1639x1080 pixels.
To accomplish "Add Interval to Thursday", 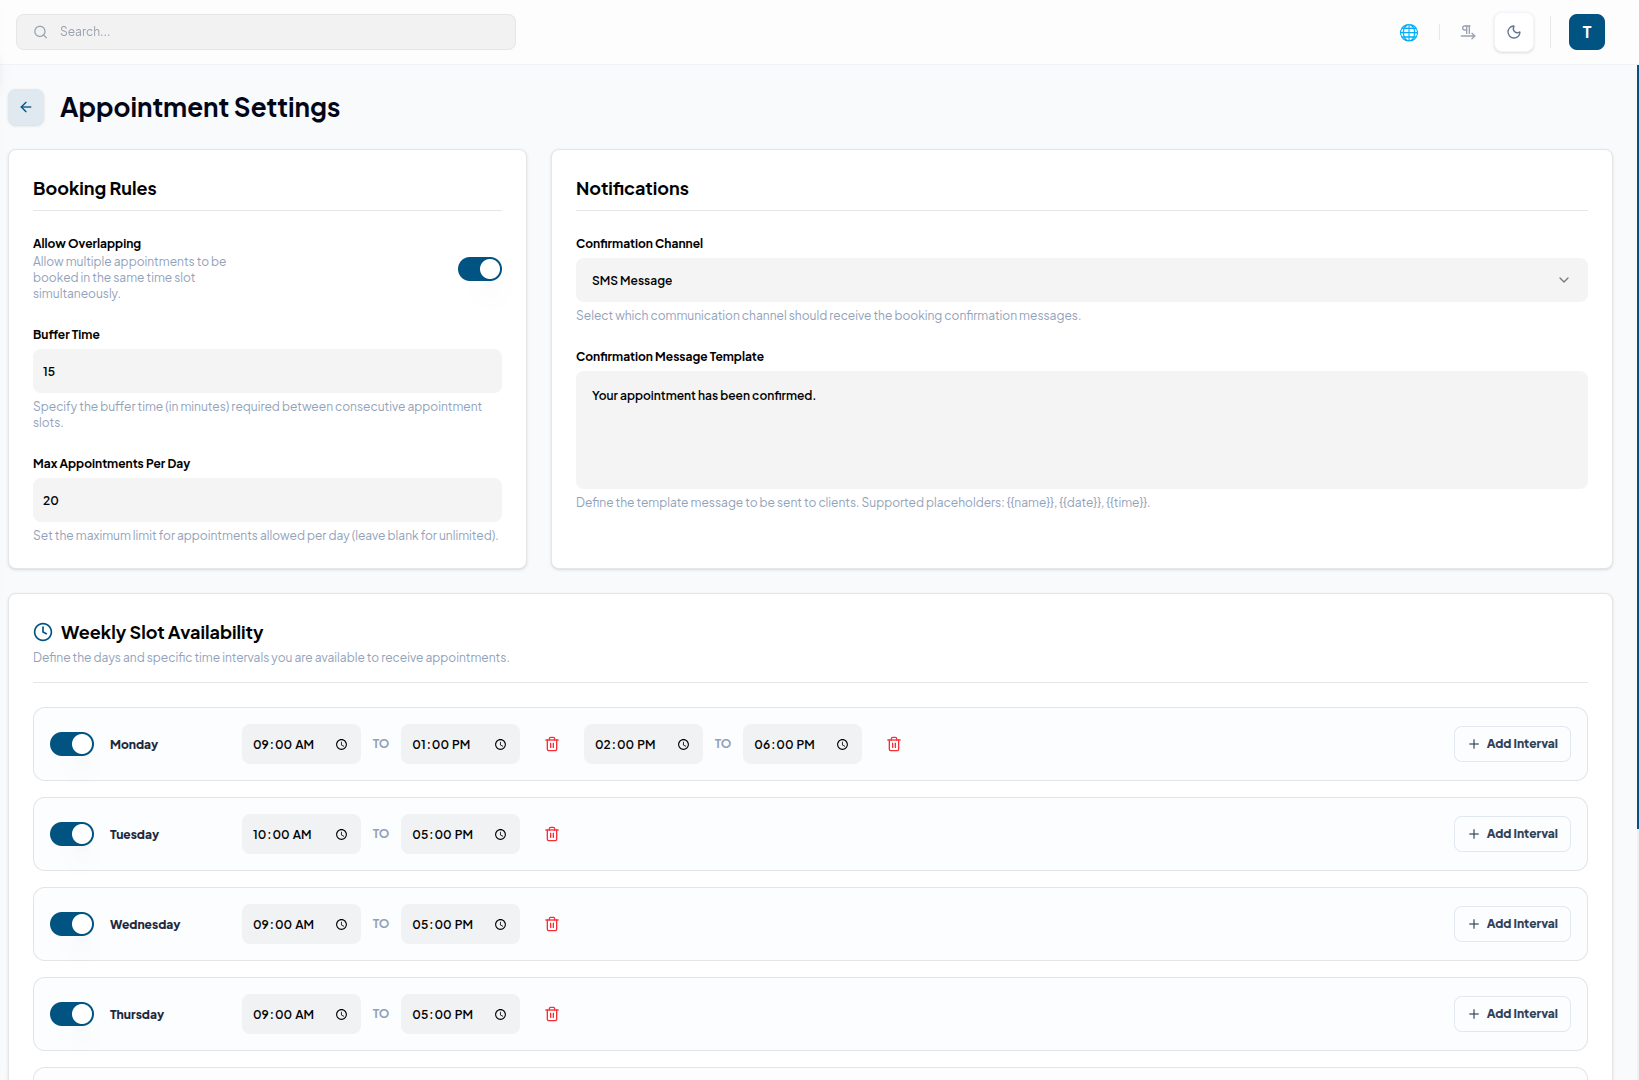I will pos(1512,1014).
